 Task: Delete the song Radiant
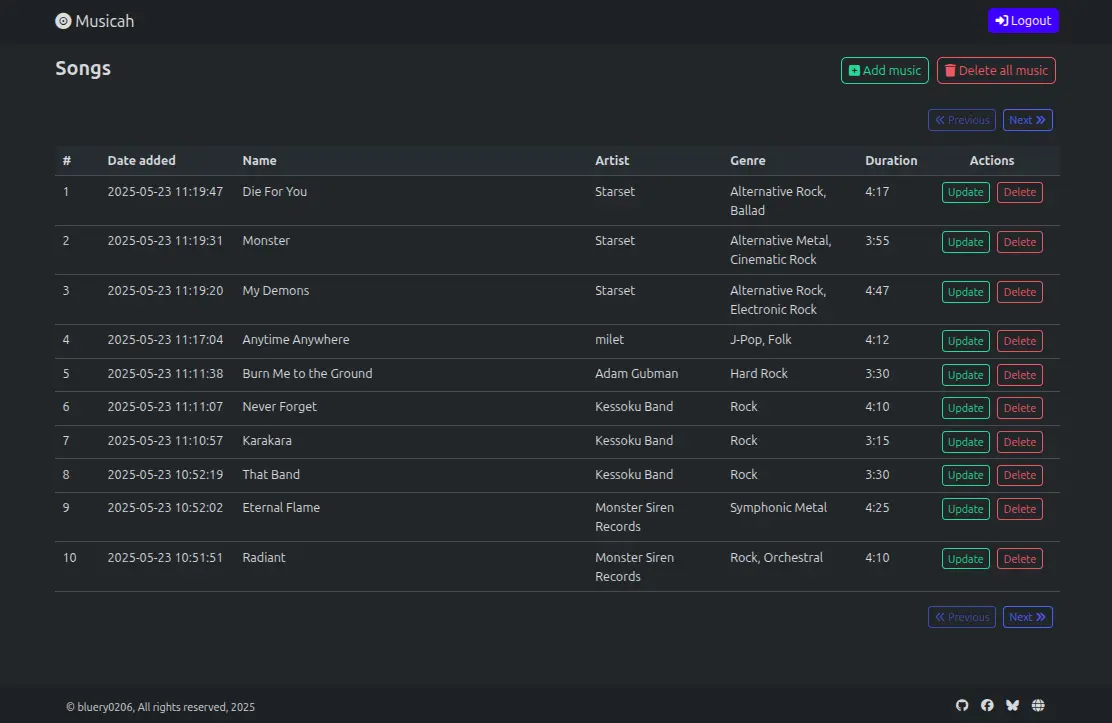pos(1019,559)
